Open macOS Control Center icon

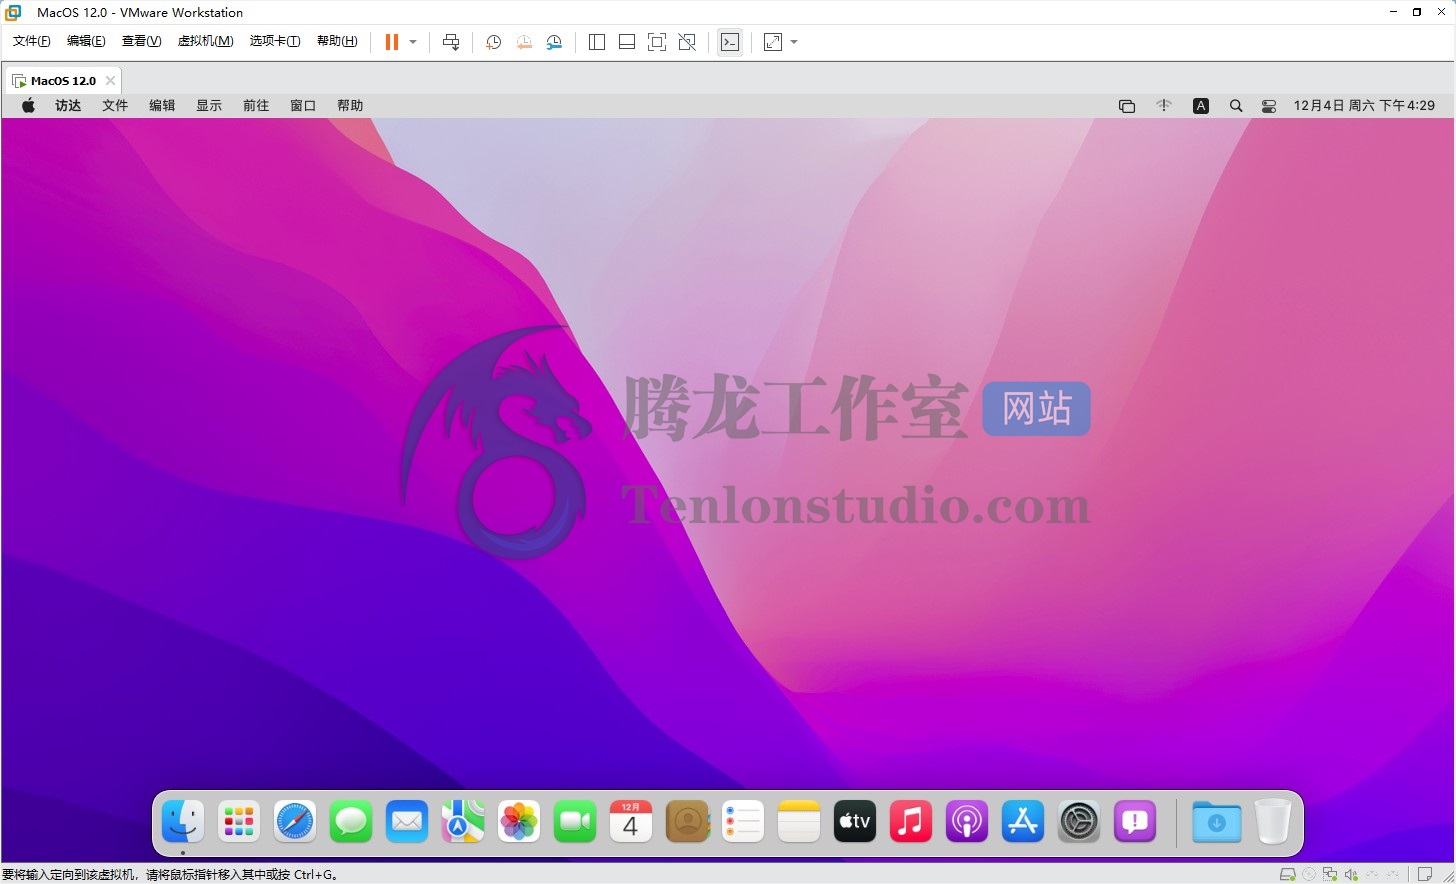coord(1269,106)
